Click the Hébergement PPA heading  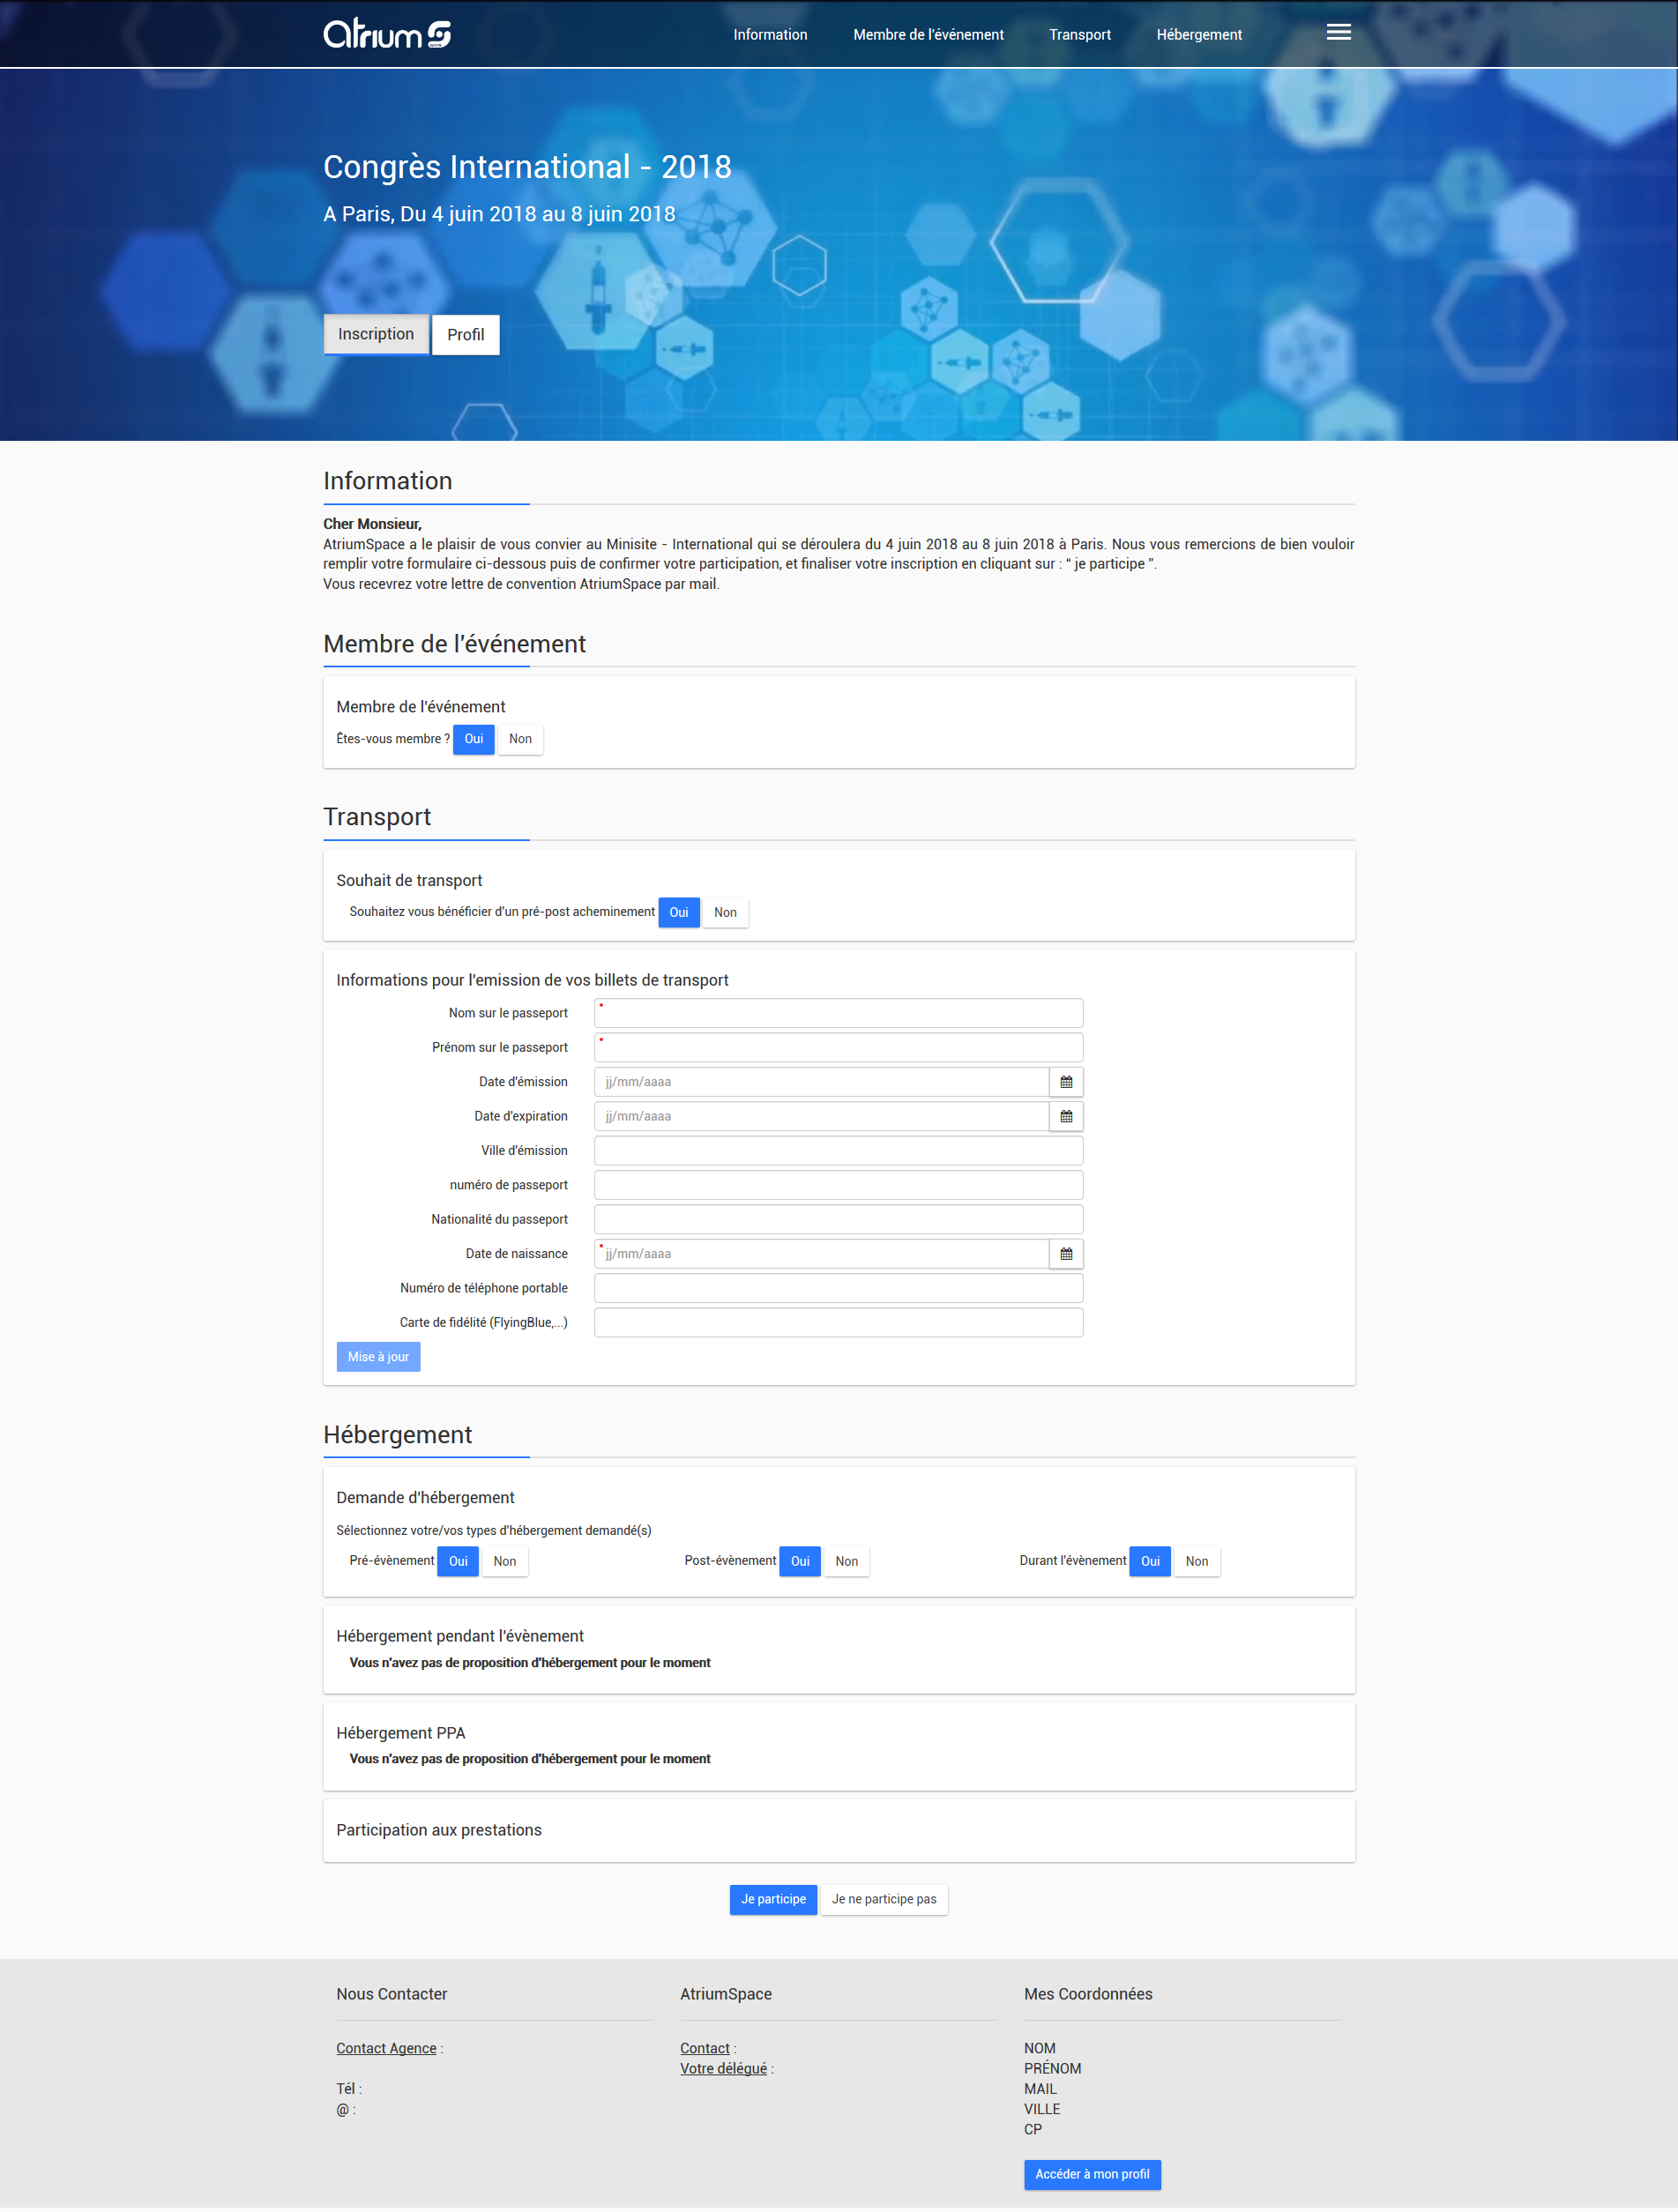pyautogui.click(x=400, y=1733)
